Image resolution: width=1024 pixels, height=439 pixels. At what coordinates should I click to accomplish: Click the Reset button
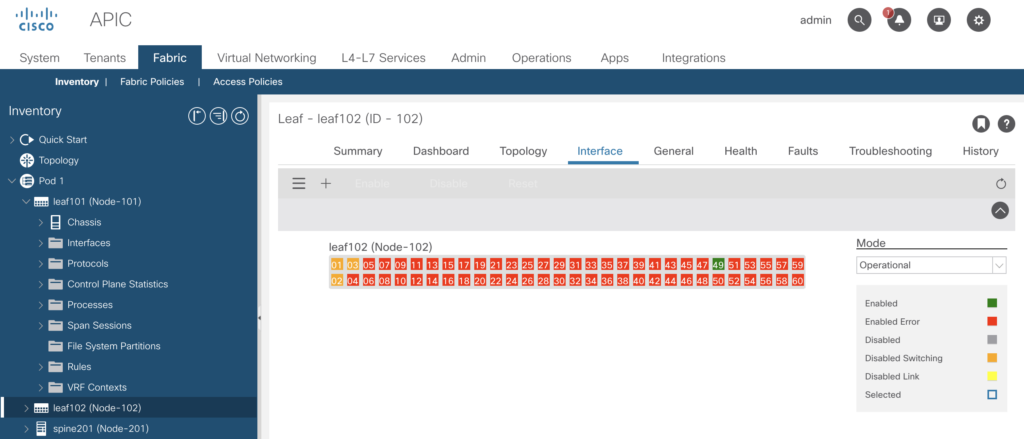(x=522, y=184)
